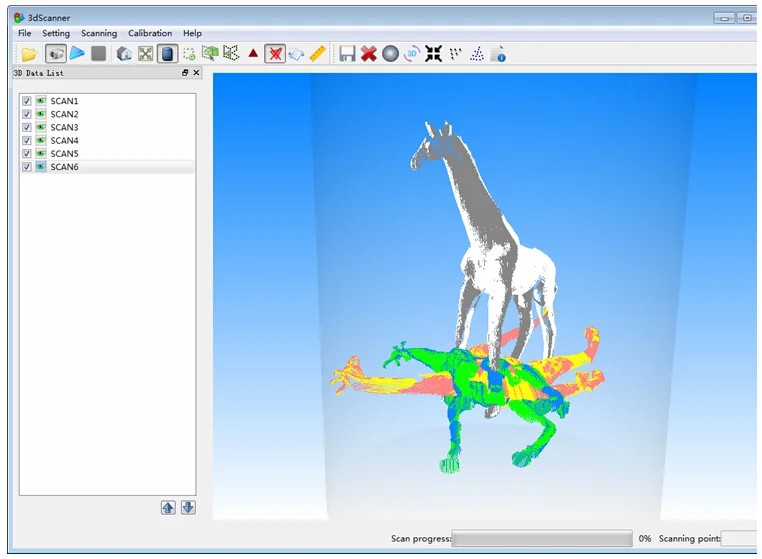Click the gray sphere toolbar icon
762x559 pixels.
(390, 53)
